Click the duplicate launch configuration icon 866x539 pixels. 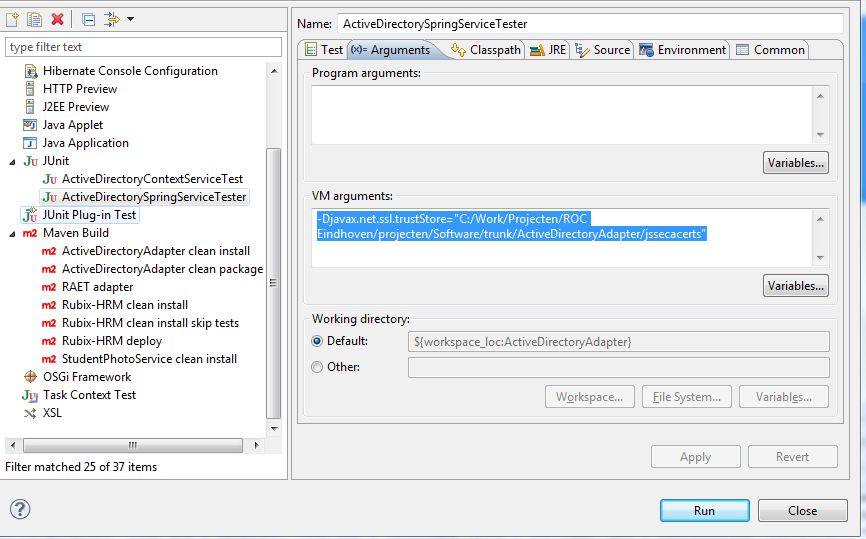tap(35, 19)
